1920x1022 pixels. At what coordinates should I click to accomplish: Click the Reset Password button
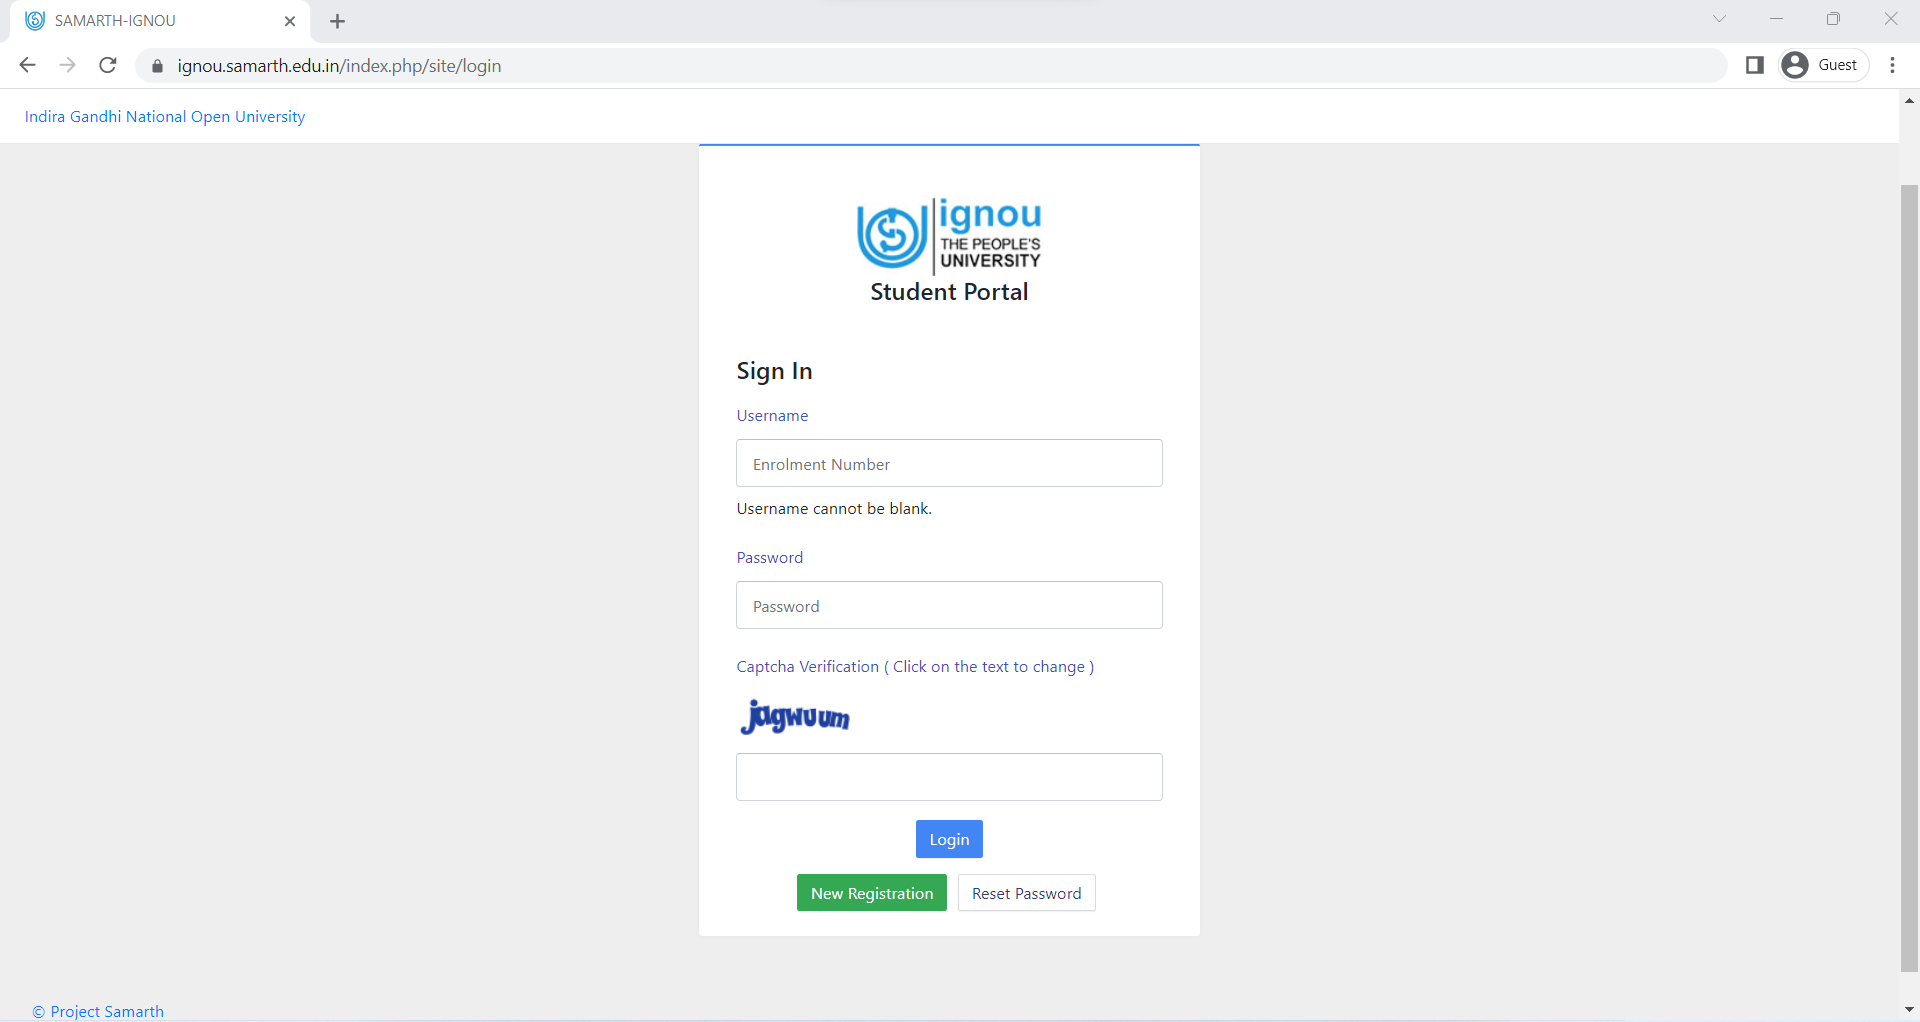click(1026, 893)
